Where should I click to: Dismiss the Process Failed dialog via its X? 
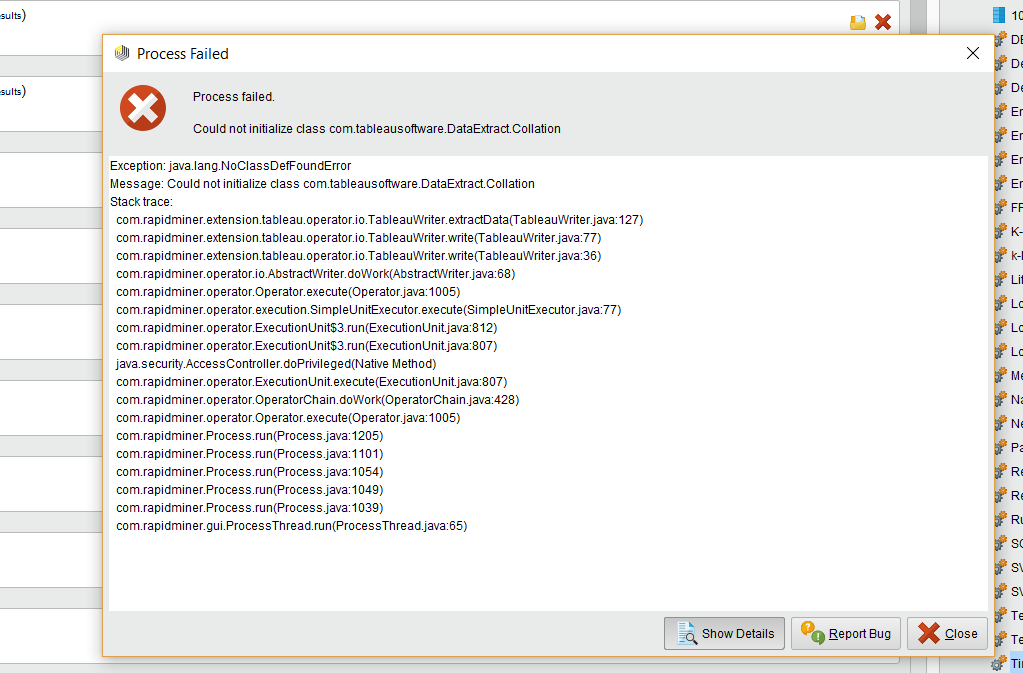tap(972, 53)
